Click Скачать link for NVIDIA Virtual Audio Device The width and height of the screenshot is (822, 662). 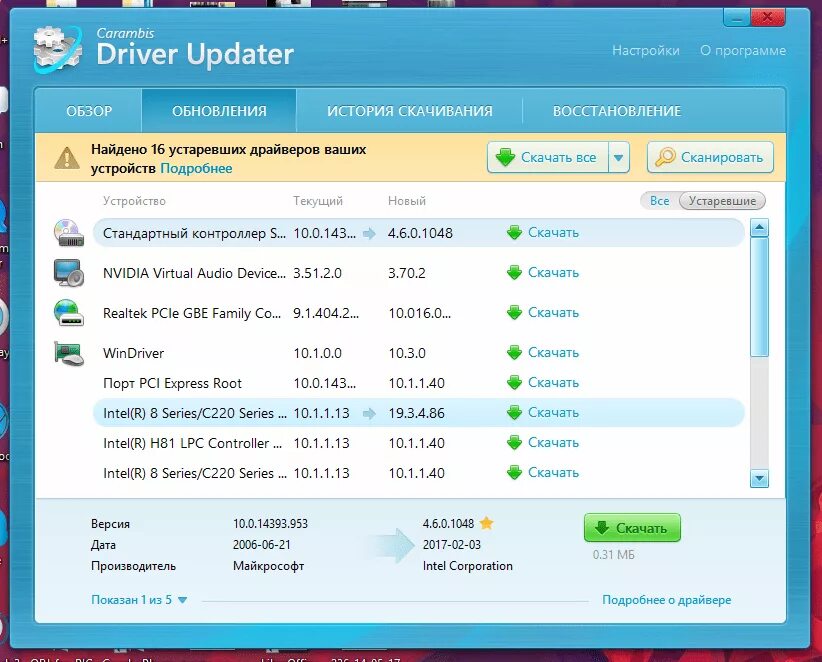click(553, 273)
